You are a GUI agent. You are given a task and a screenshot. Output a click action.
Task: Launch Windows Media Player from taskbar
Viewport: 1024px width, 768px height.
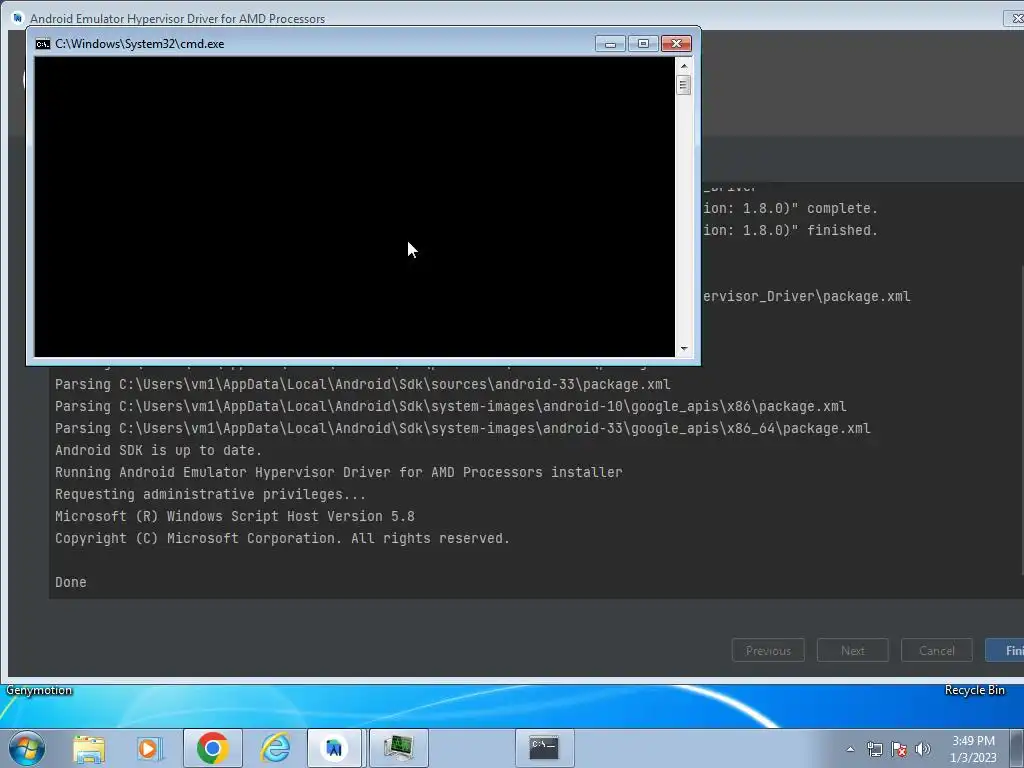point(150,748)
